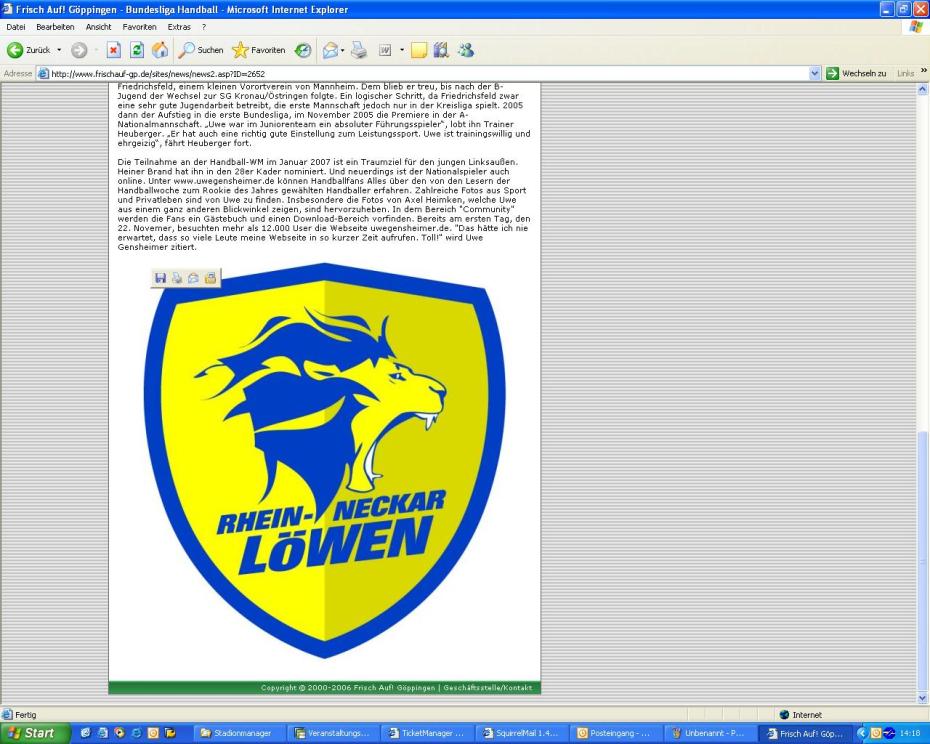Screen dimensions: 930x744
Task: Open the history (Verlauf) icon
Action: 303,50
